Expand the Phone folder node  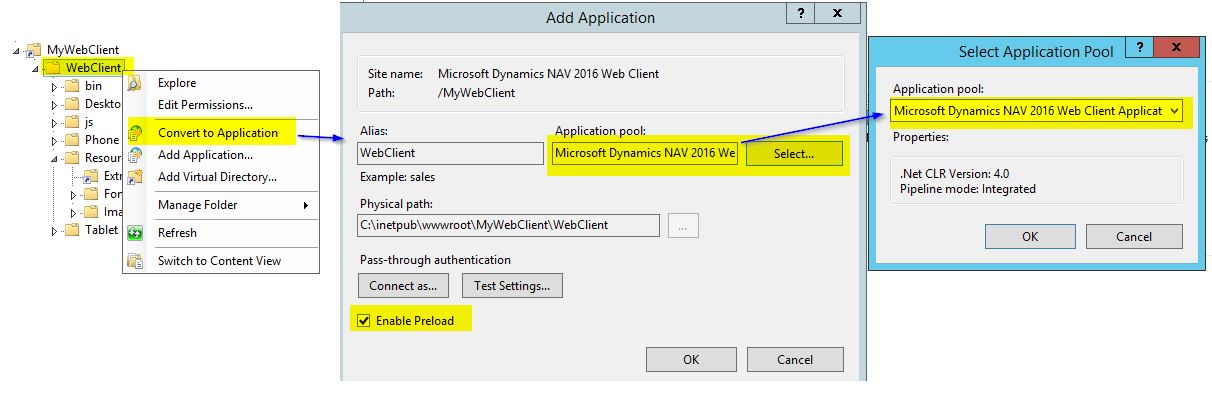coord(56,140)
